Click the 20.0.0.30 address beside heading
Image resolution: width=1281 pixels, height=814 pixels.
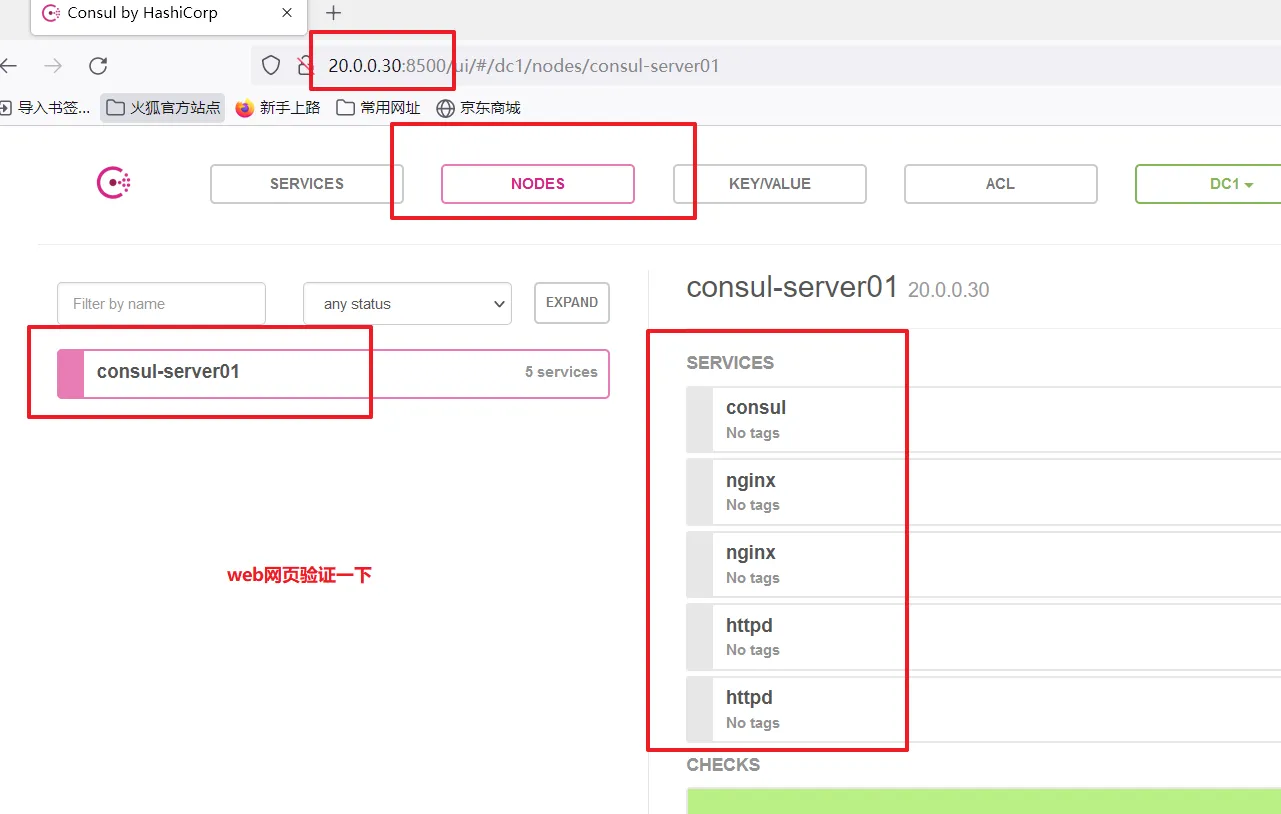tap(948, 290)
